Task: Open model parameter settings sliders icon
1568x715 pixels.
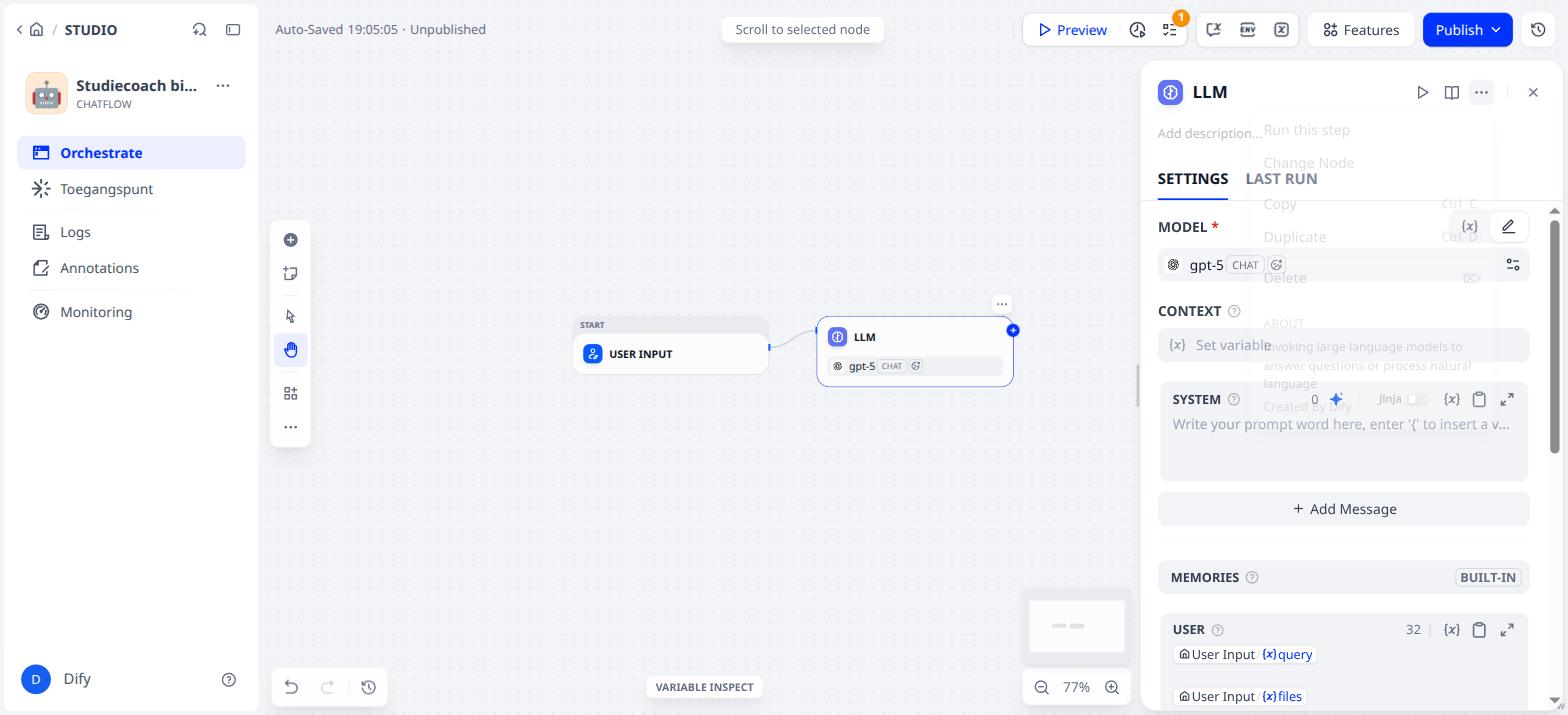Action: [1513, 265]
